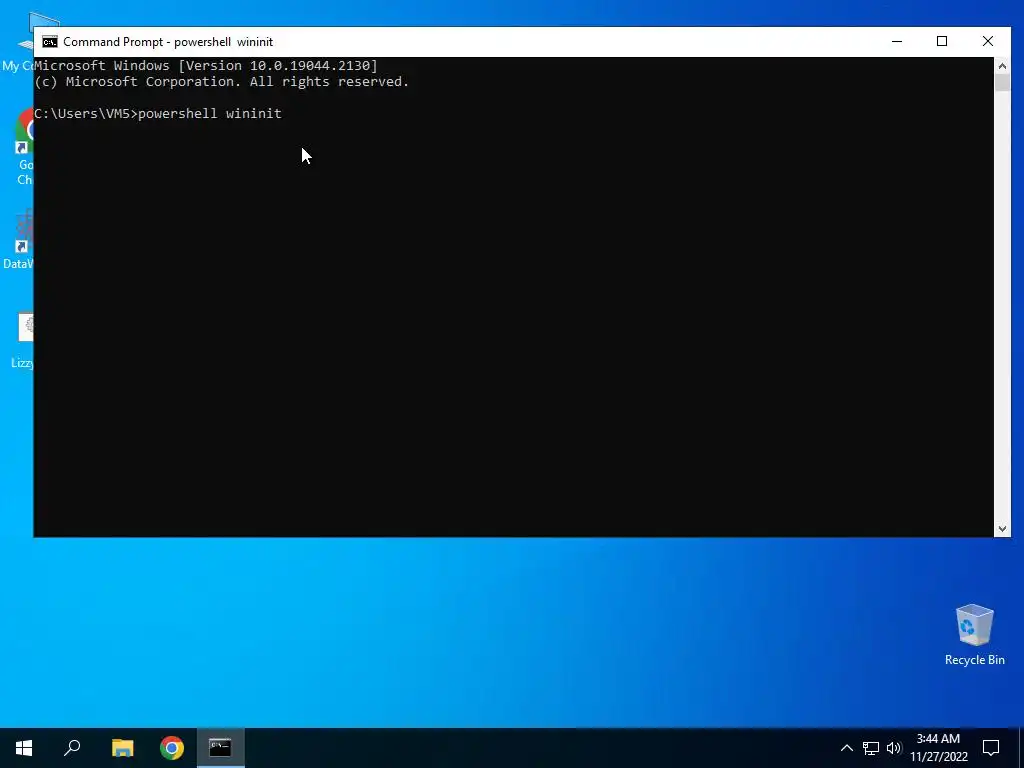The image size is (1024, 768).
Task: Click the 'Recycle Bin' label text
Action: point(974,660)
